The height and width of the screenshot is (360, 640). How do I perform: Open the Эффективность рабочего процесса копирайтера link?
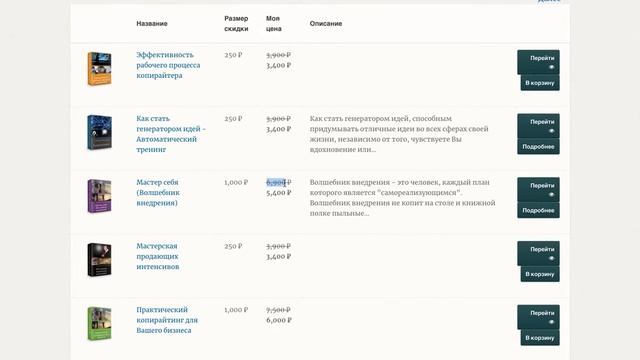(x=168, y=65)
